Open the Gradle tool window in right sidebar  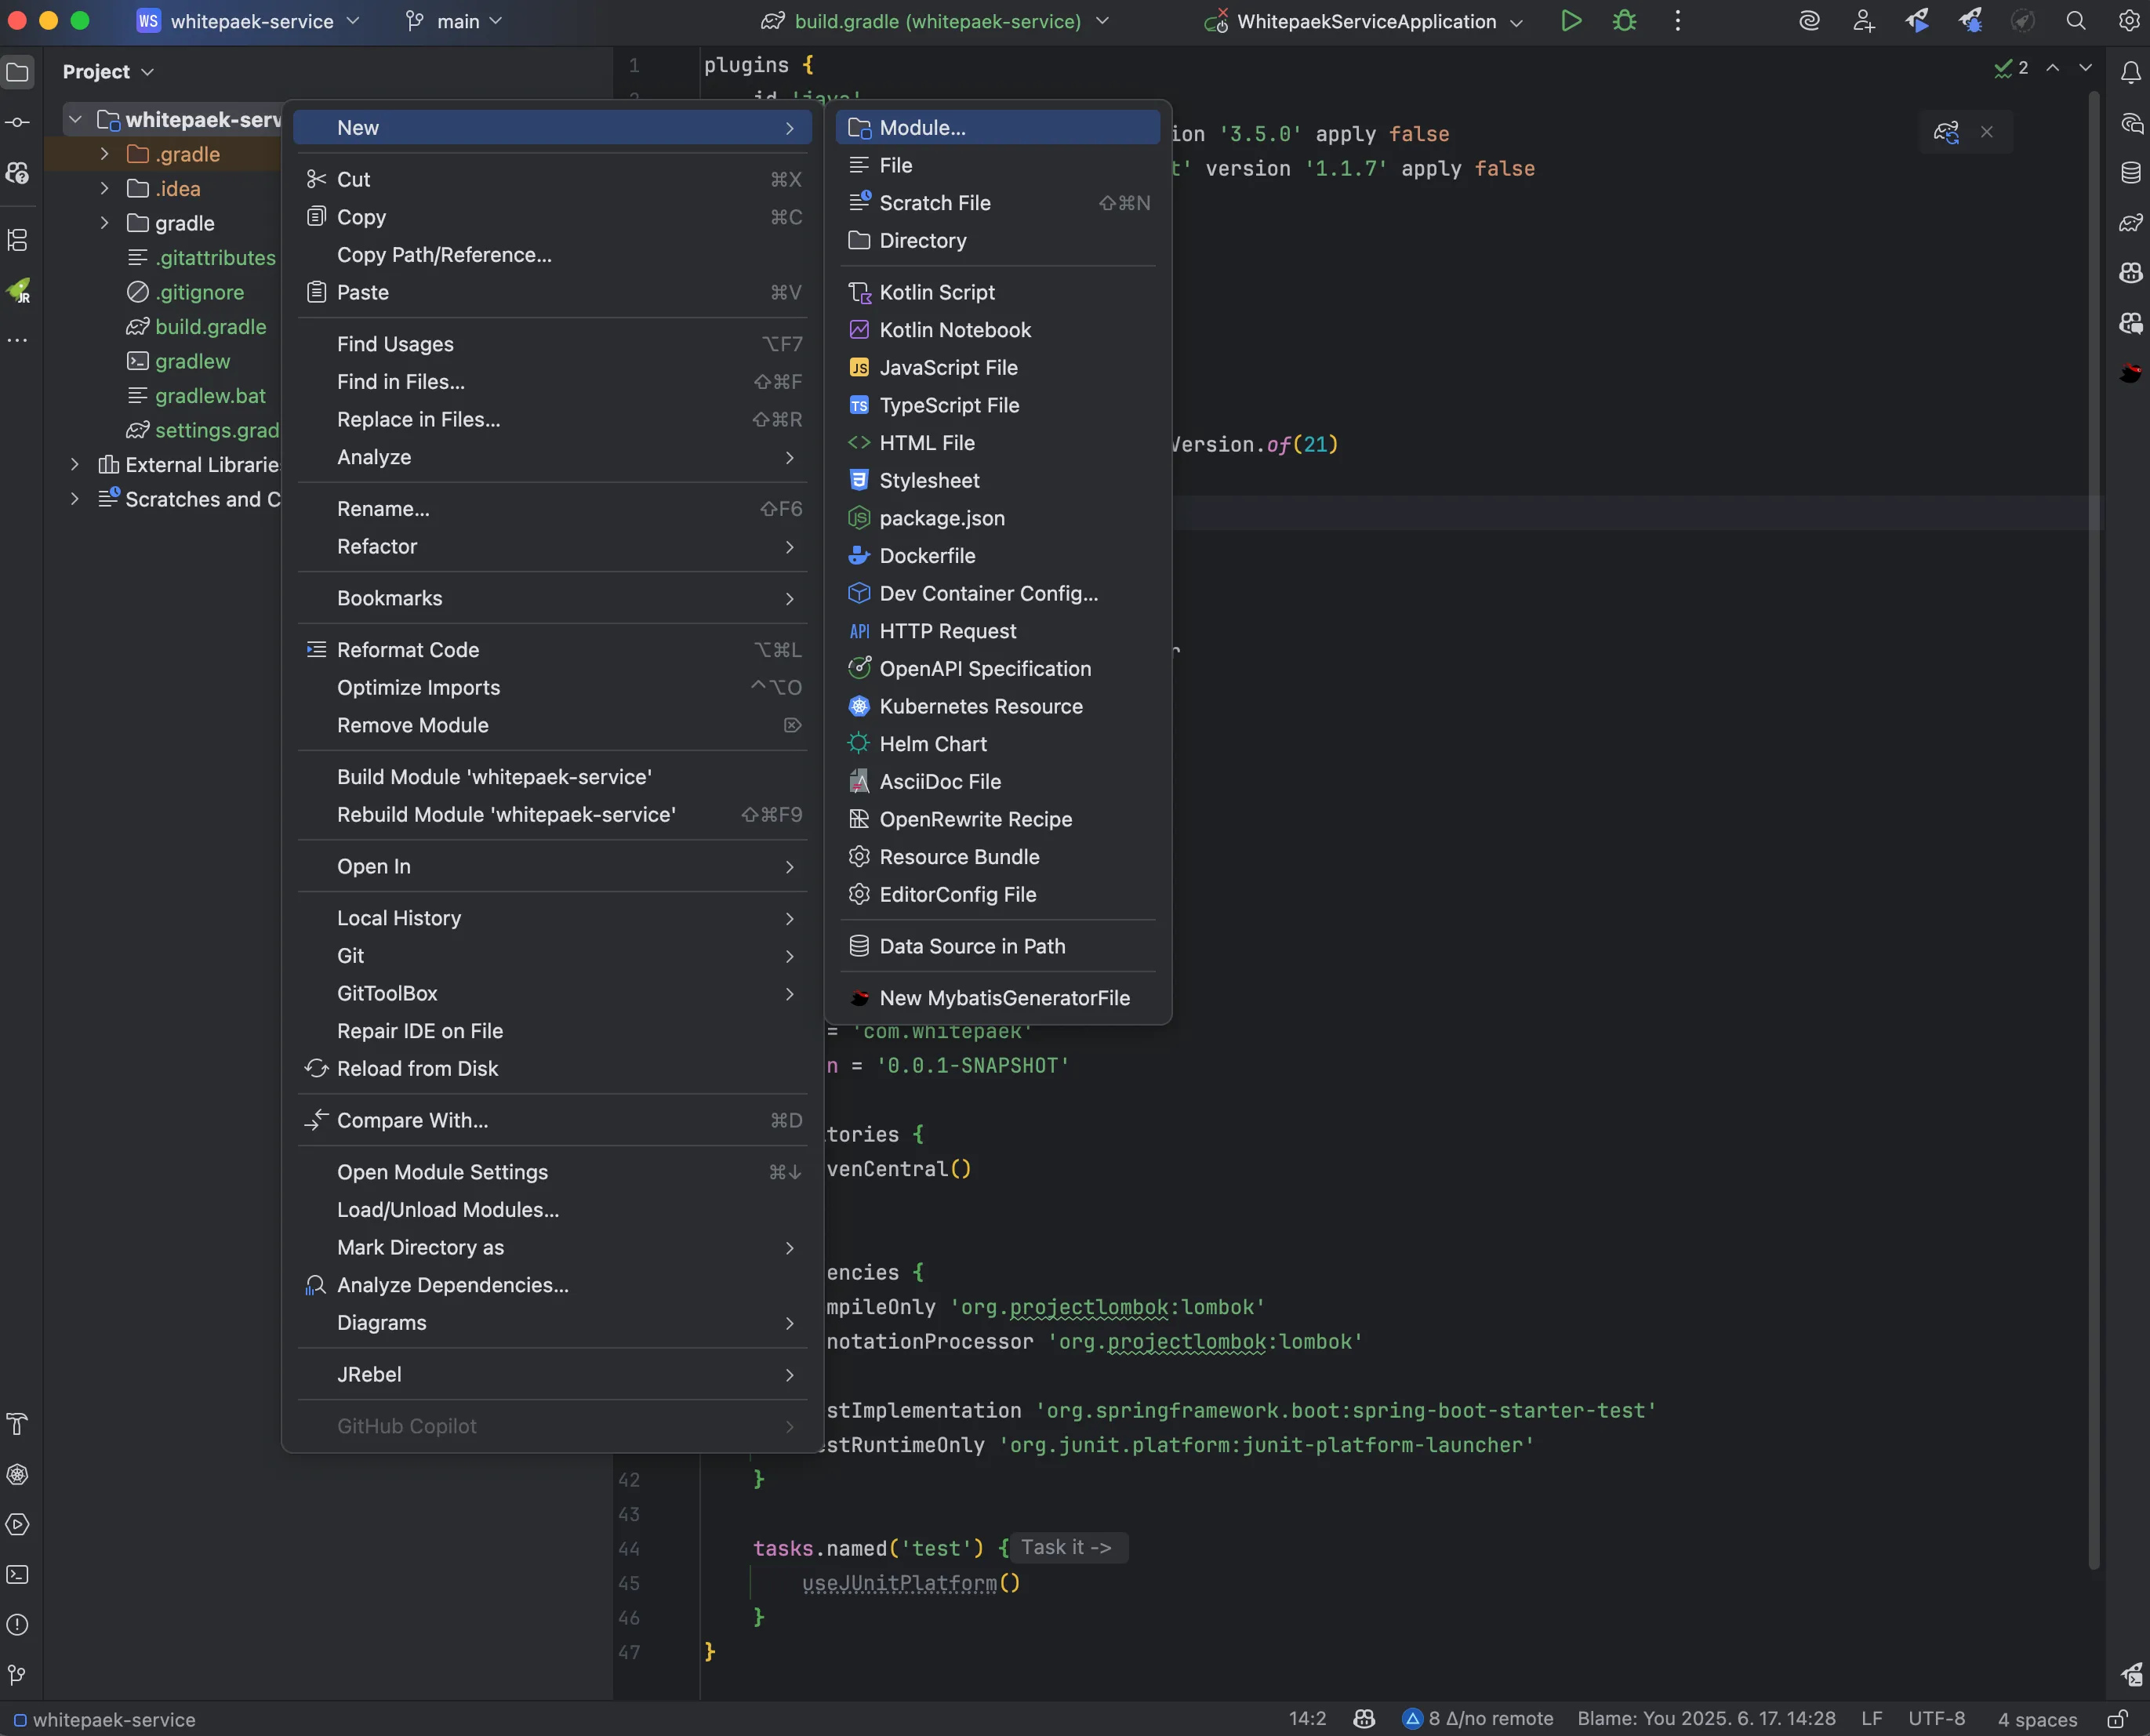pos(2130,222)
